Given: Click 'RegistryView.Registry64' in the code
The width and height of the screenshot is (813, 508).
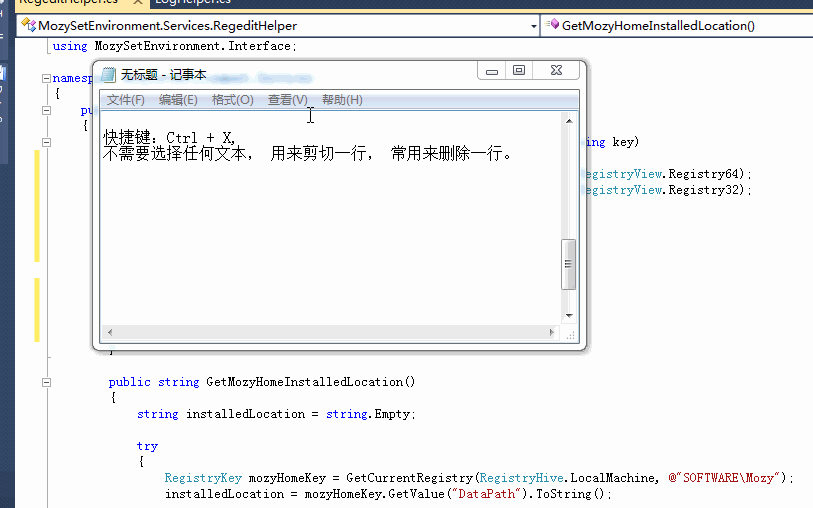Looking at the screenshot, I should click(663, 174).
